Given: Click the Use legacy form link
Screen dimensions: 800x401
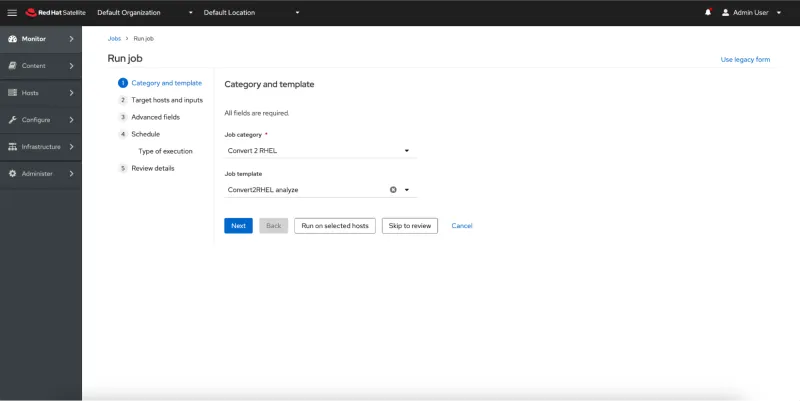Looking at the screenshot, I should 745,59.
